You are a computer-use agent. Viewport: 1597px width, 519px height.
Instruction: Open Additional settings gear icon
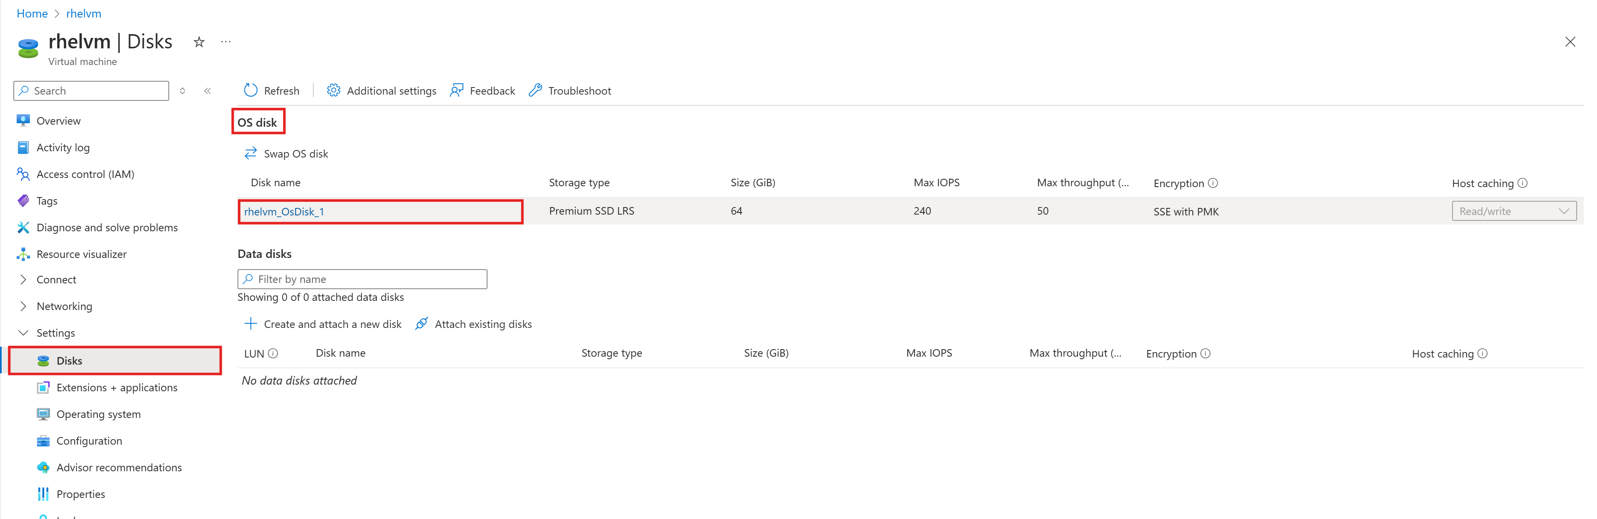(x=334, y=90)
